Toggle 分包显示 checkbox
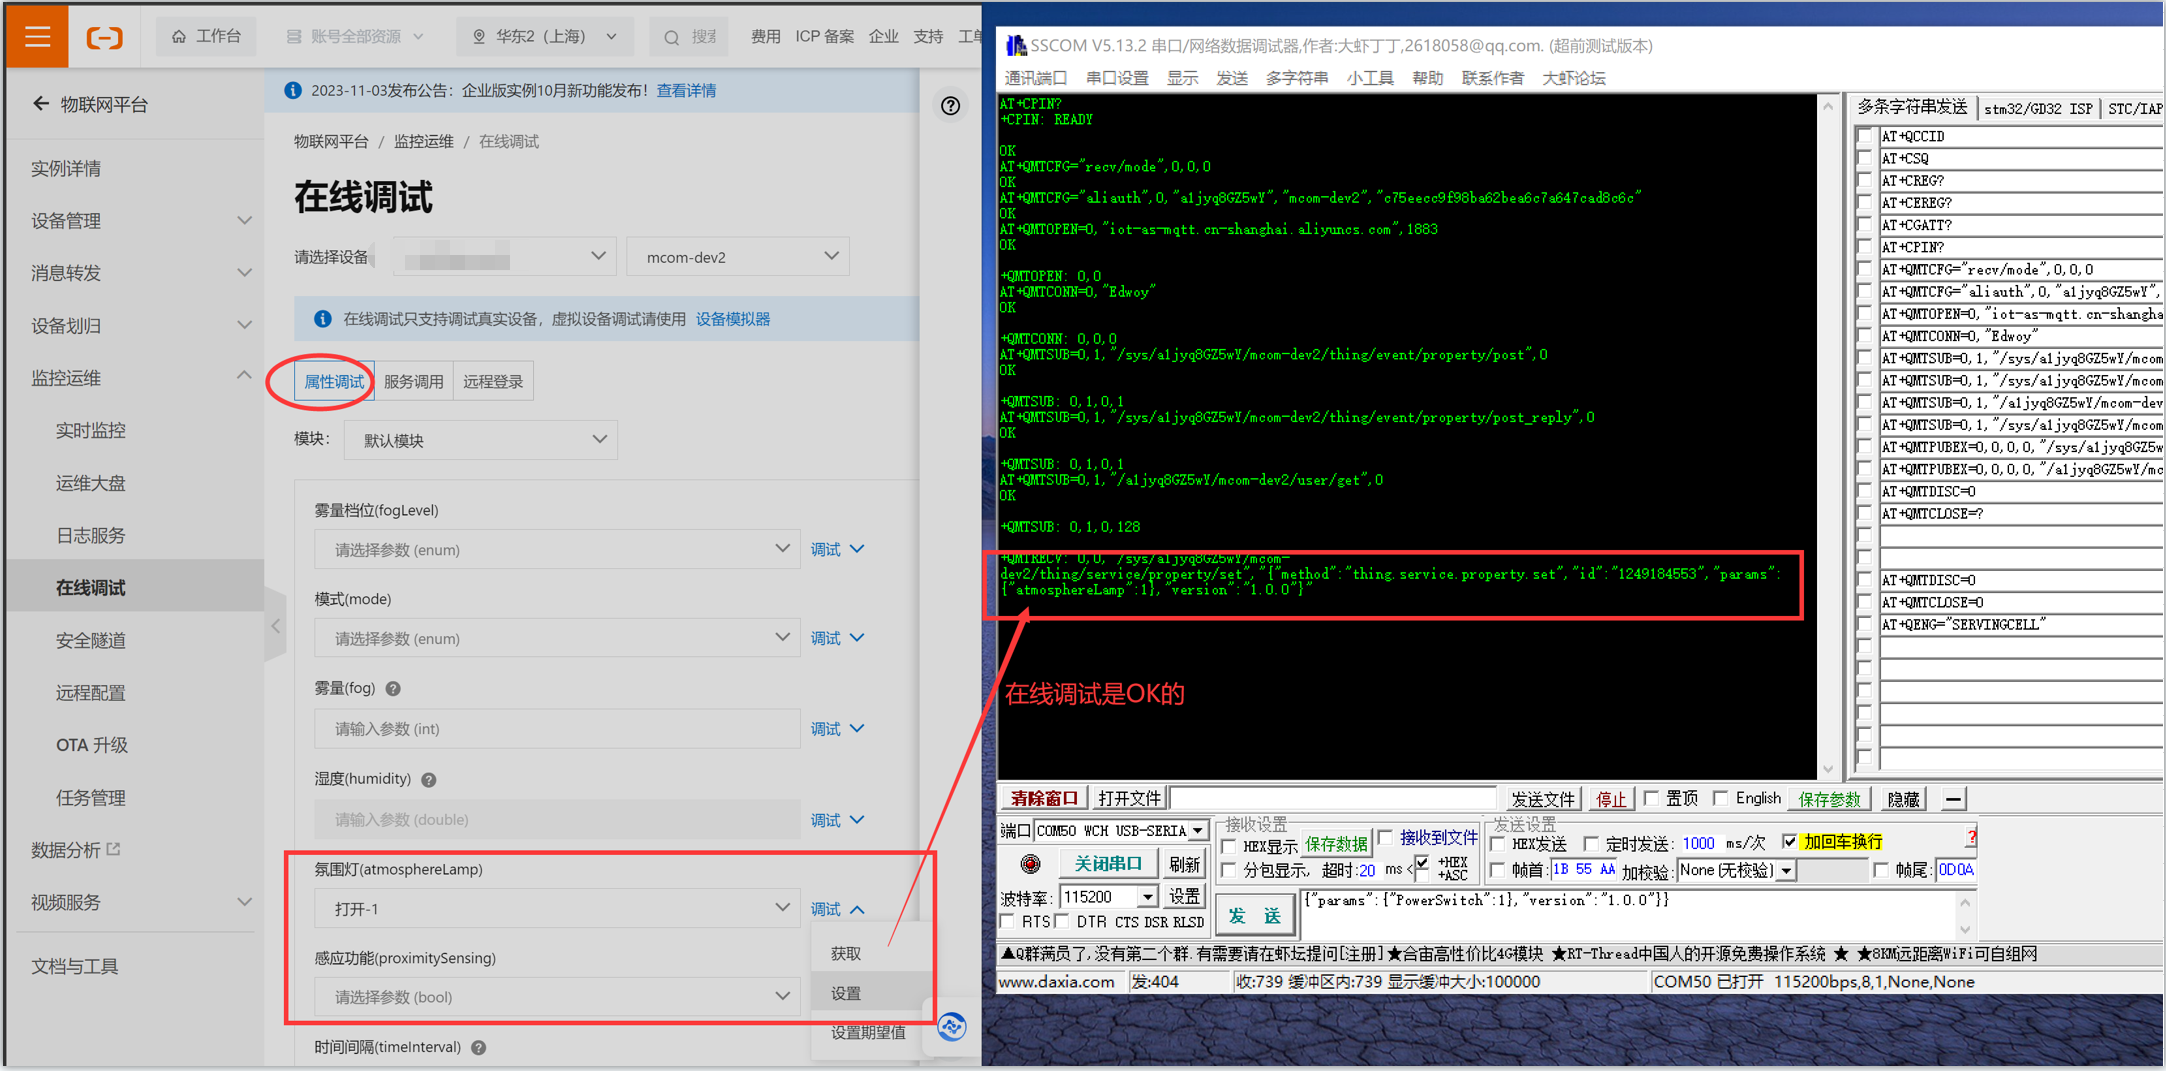 pyautogui.click(x=1229, y=870)
